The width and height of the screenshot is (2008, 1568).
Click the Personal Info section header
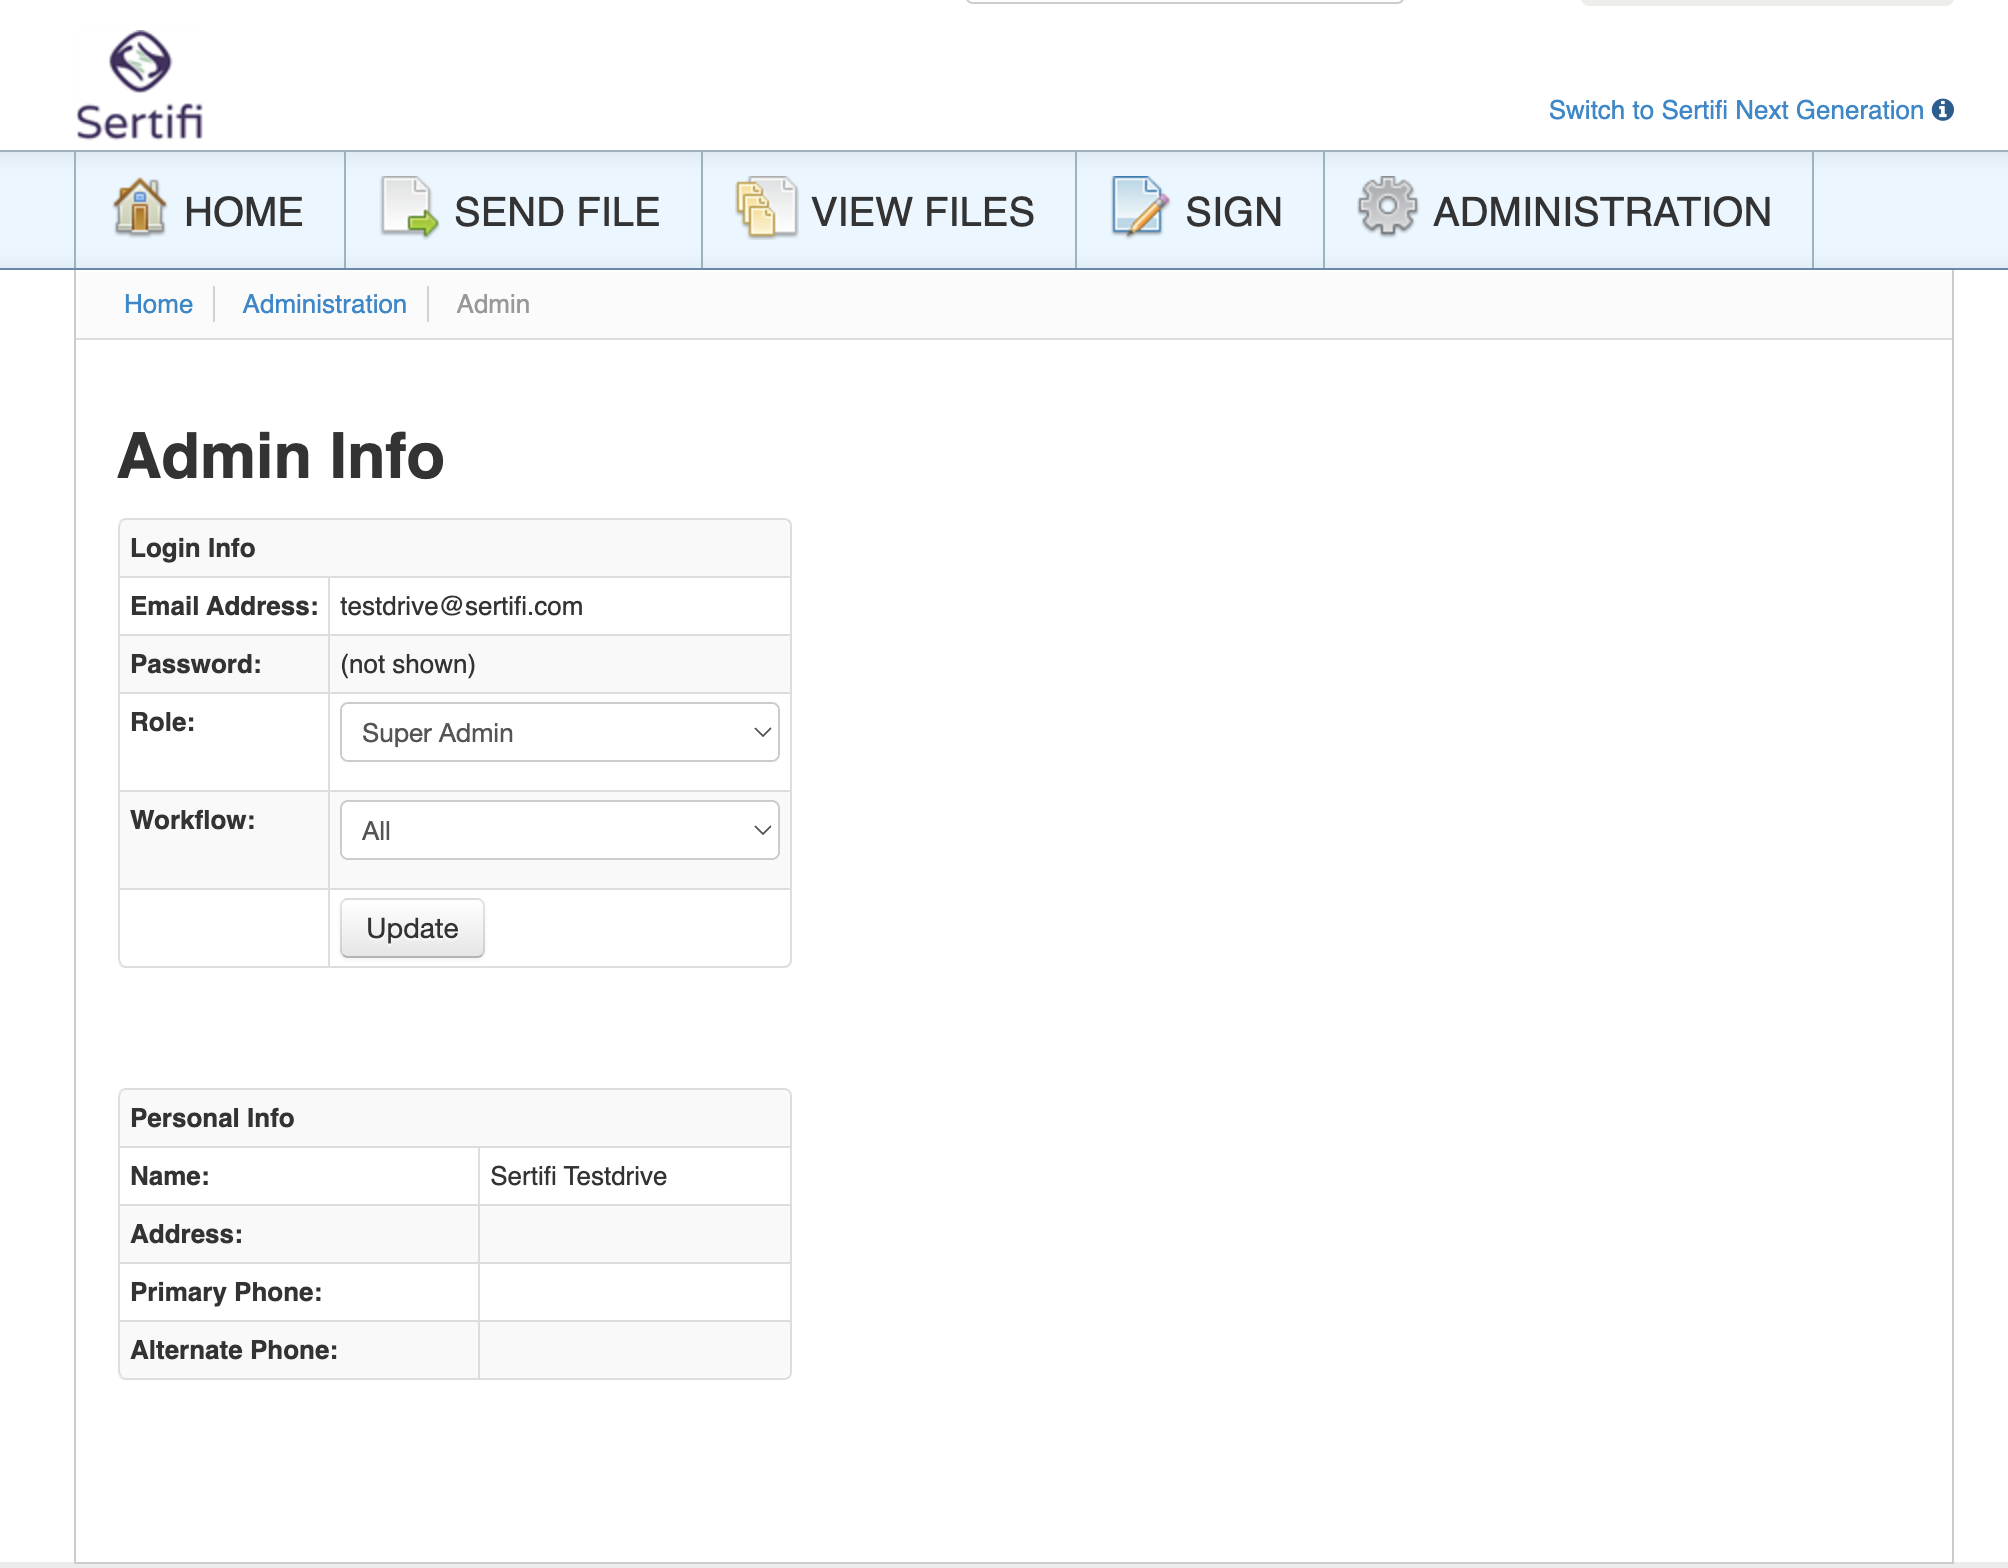455,1118
